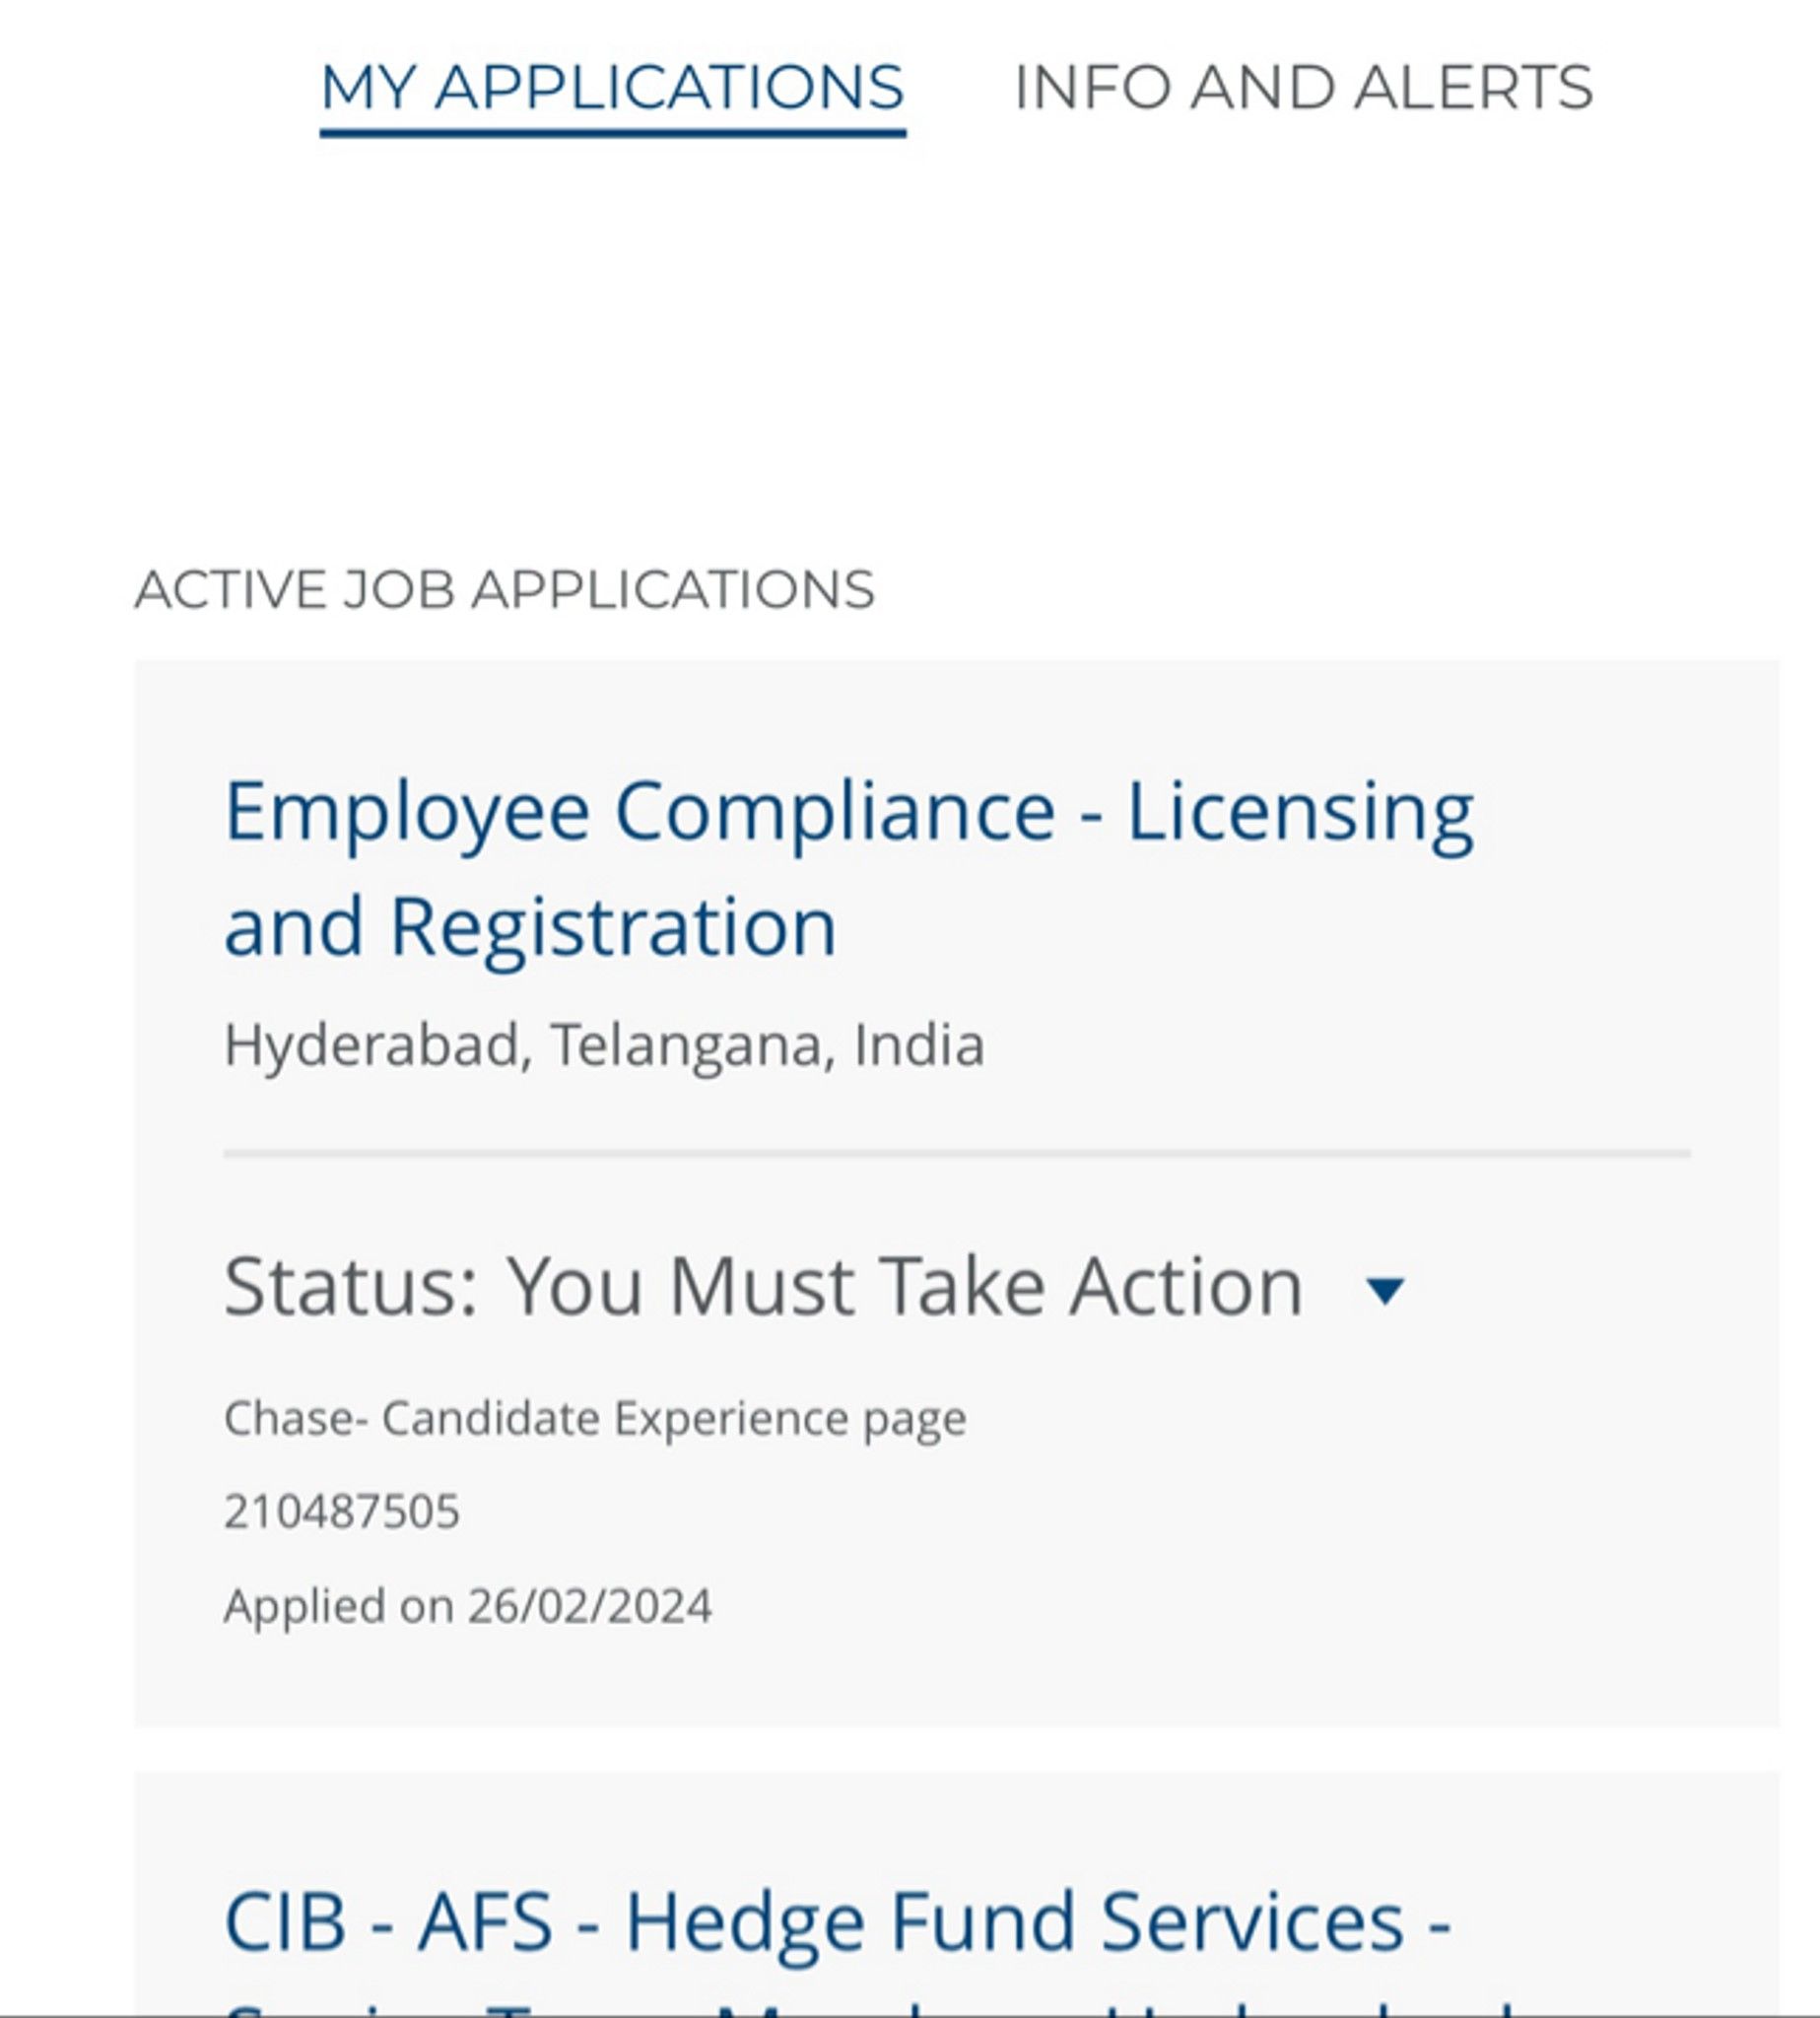Click the white gap between the two job cards
The image size is (1820, 2018).
956,1749
